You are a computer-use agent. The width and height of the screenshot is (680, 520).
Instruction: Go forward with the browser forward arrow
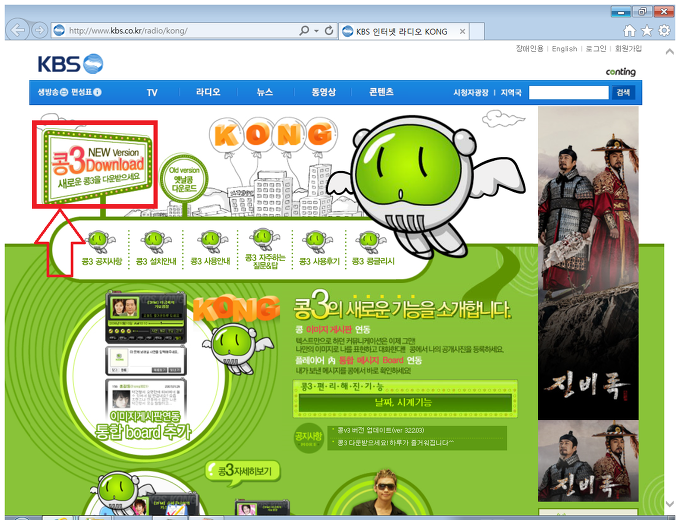click(x=39, y=30)
